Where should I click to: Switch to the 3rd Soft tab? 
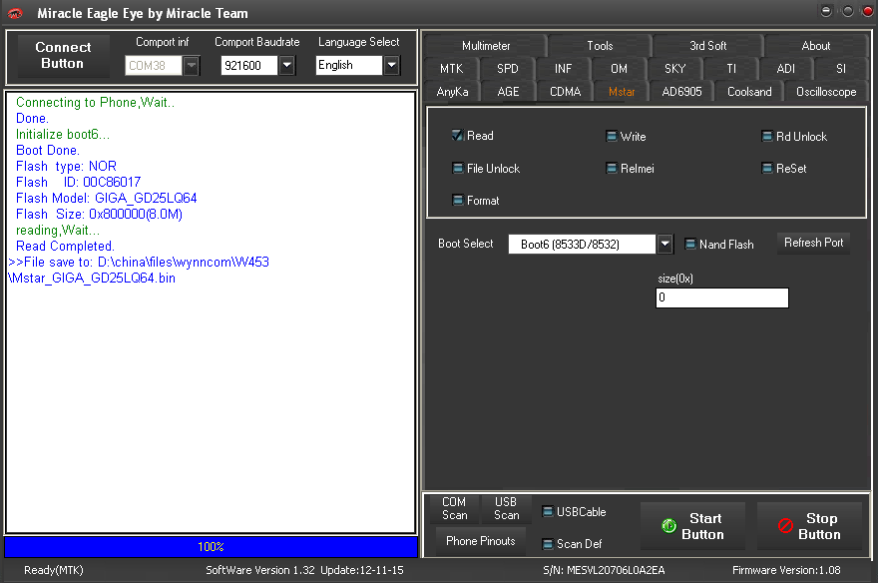708,45
